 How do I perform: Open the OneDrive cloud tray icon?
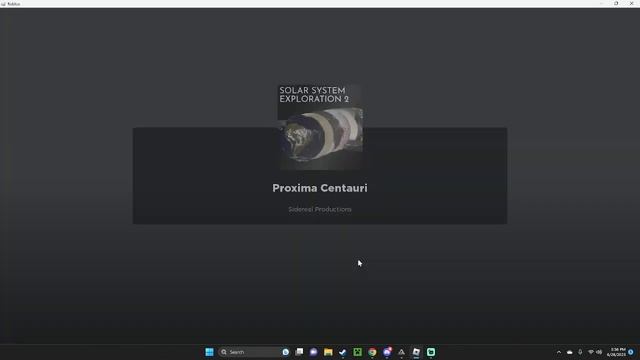point(570,352)
